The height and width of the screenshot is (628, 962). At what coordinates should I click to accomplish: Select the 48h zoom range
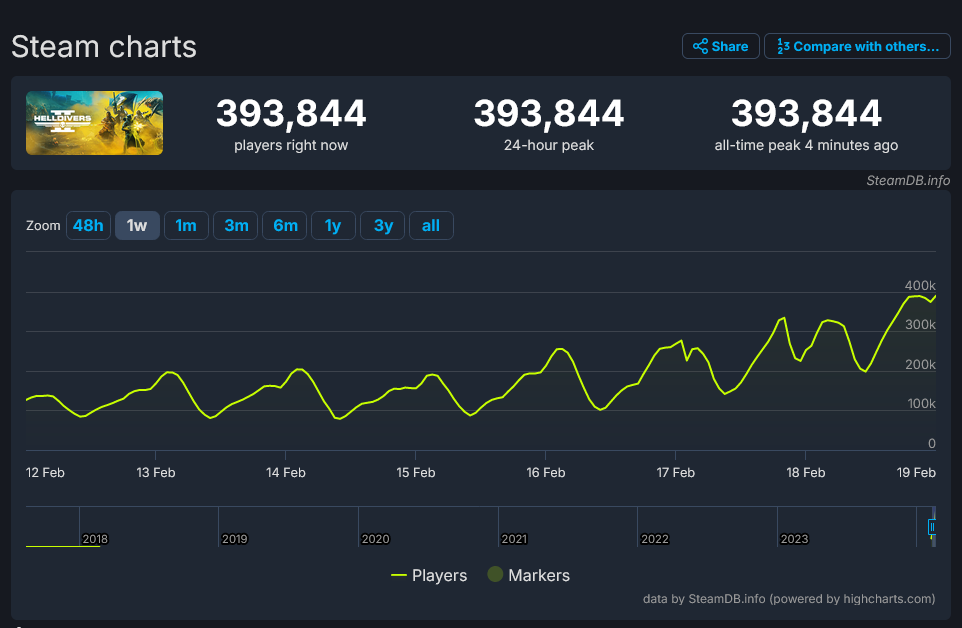(x=88, y=226)
